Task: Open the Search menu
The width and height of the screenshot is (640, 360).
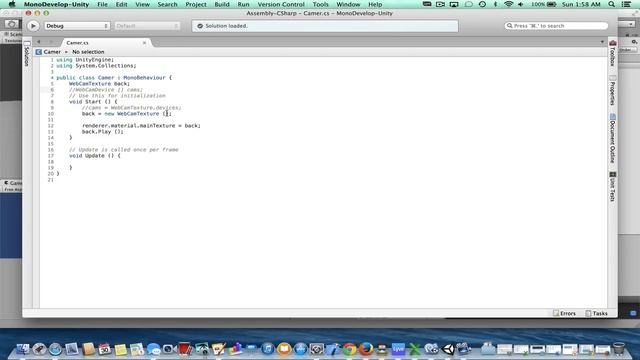Action: point(167,4)
